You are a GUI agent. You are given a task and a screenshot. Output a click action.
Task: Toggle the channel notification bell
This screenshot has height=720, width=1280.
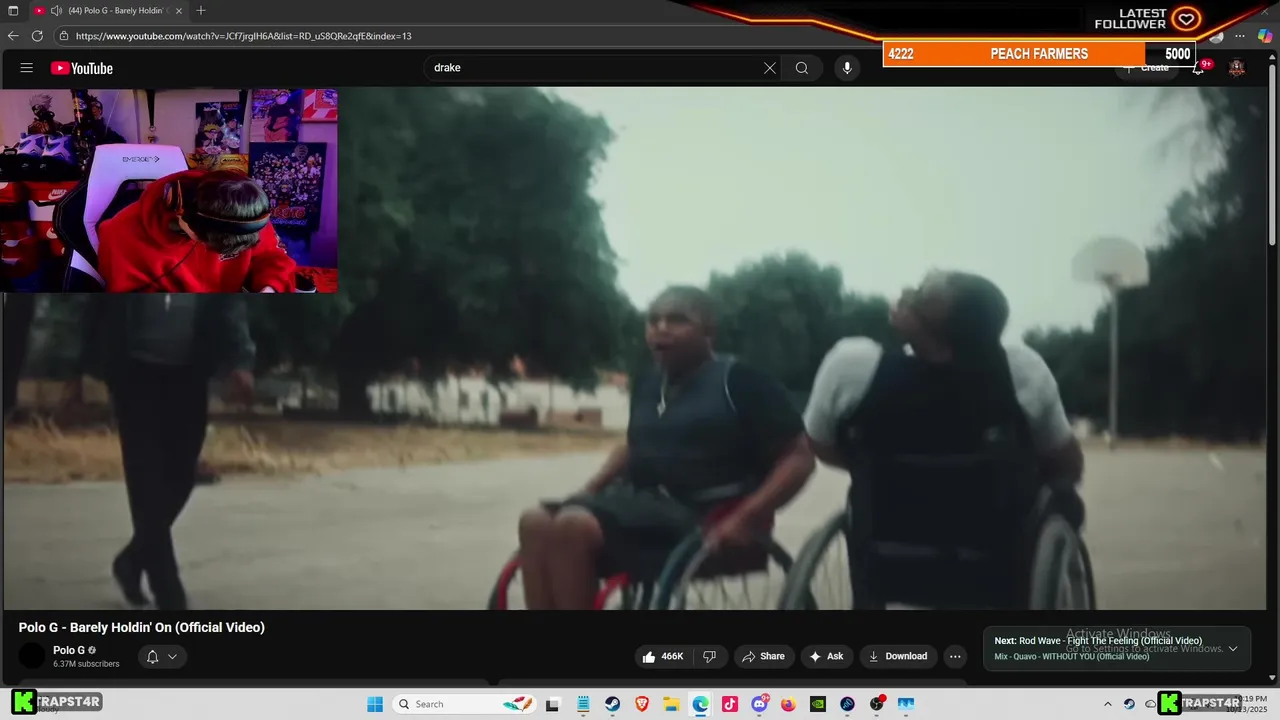[x=152, y=657]
